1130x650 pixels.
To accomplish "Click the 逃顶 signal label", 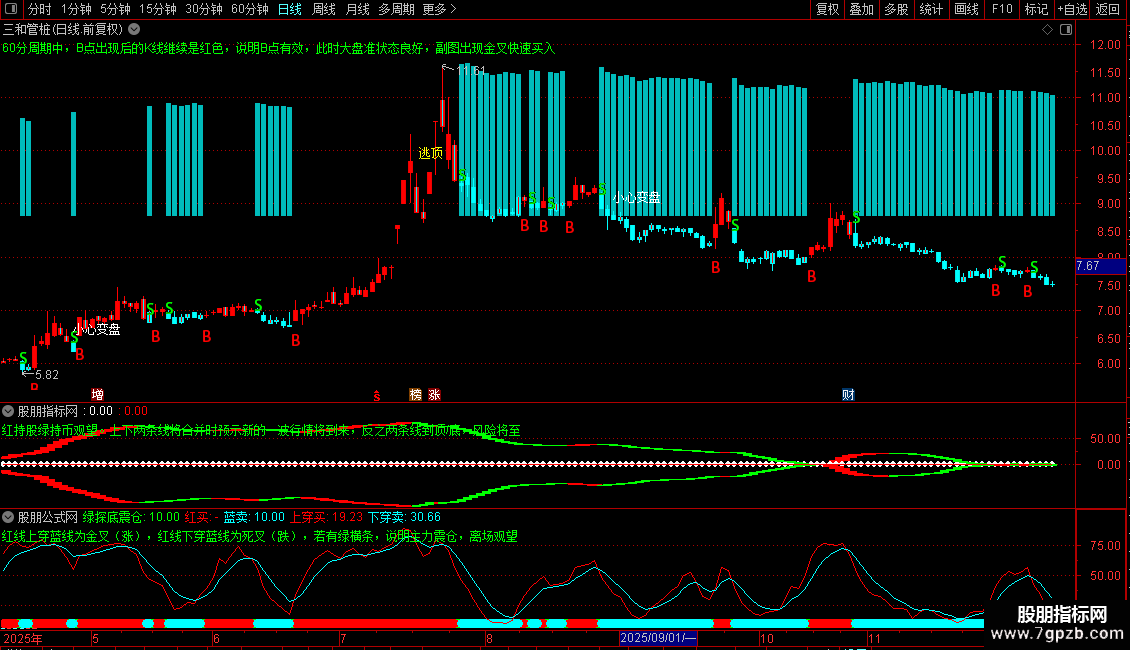I will pyautogui.click(x=430, y=153).
